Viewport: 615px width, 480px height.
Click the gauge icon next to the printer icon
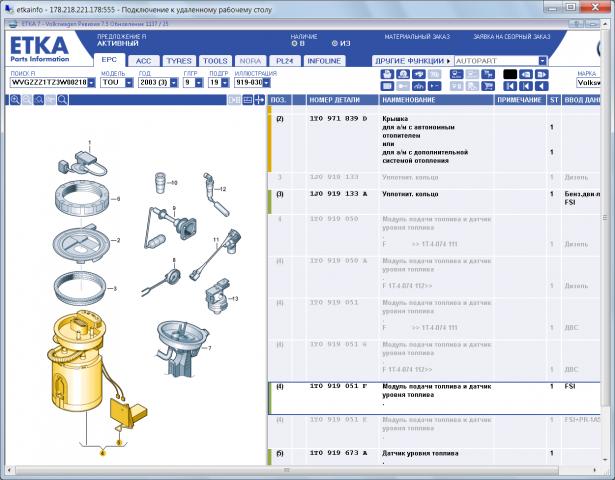[x=403, y=74]
